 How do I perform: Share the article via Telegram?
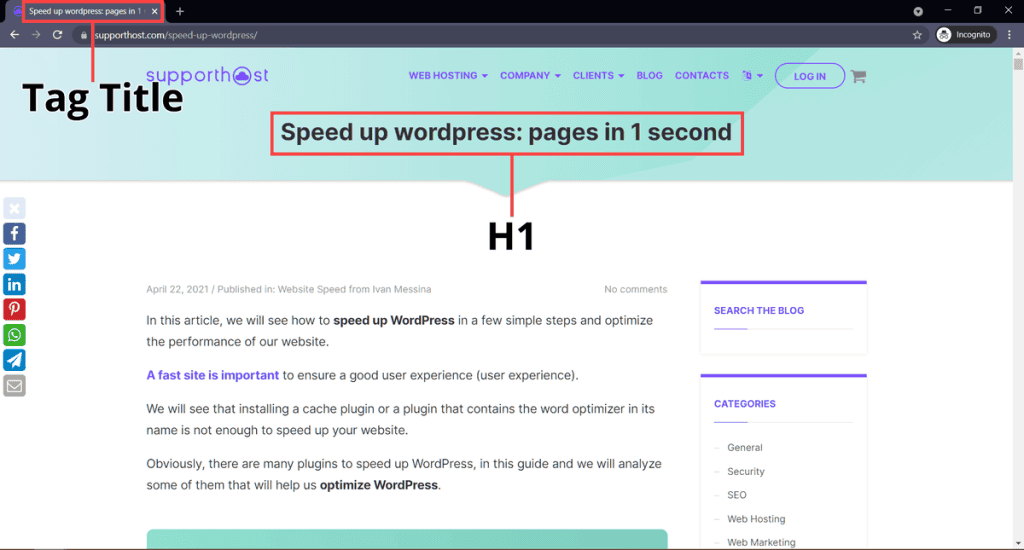(14, 360)
